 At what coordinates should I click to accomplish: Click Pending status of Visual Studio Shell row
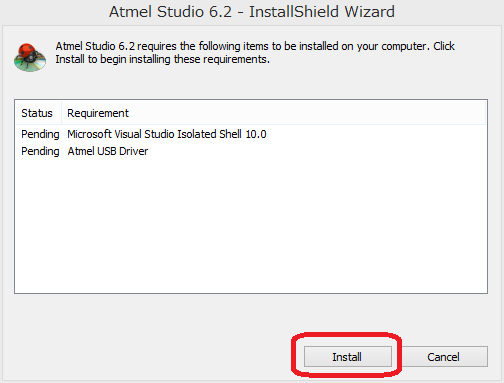[40, 134]
